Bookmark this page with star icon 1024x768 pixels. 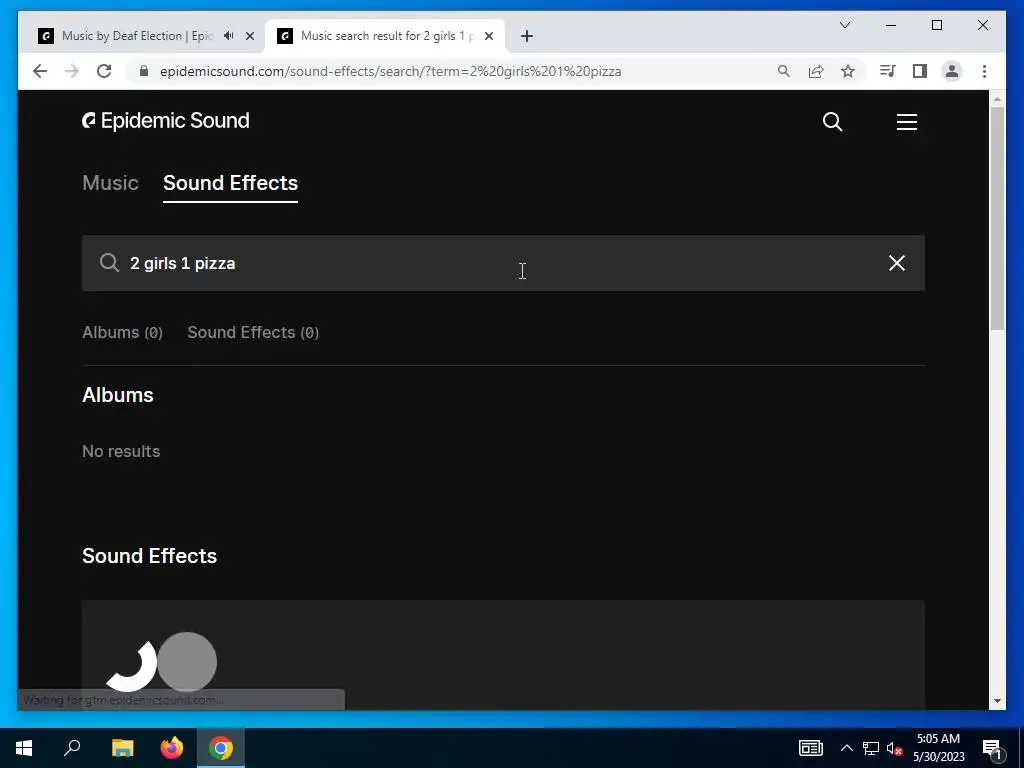point(848,71)
